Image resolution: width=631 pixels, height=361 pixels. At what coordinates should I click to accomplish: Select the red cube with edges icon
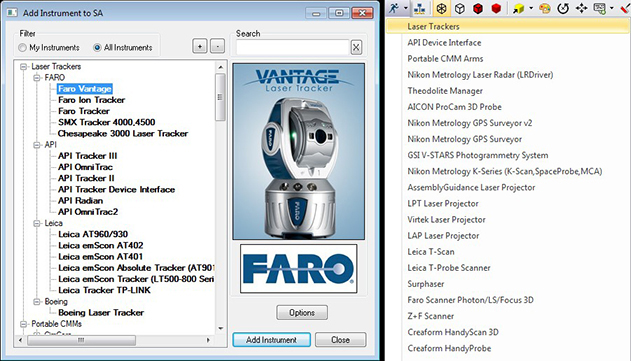point(478,8)
